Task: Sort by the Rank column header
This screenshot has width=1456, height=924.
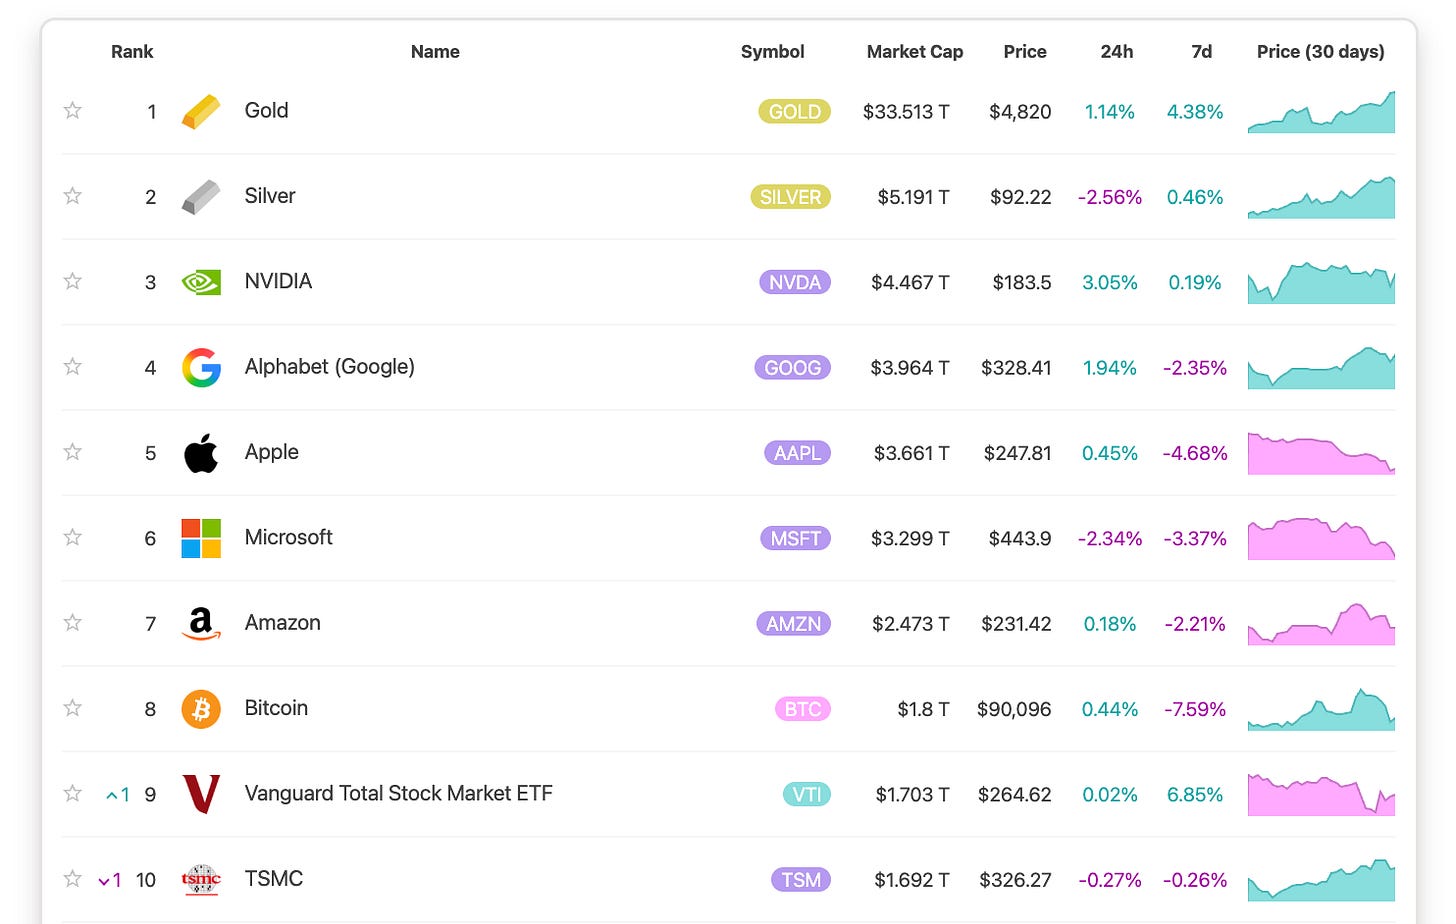Action: [132, 52]
